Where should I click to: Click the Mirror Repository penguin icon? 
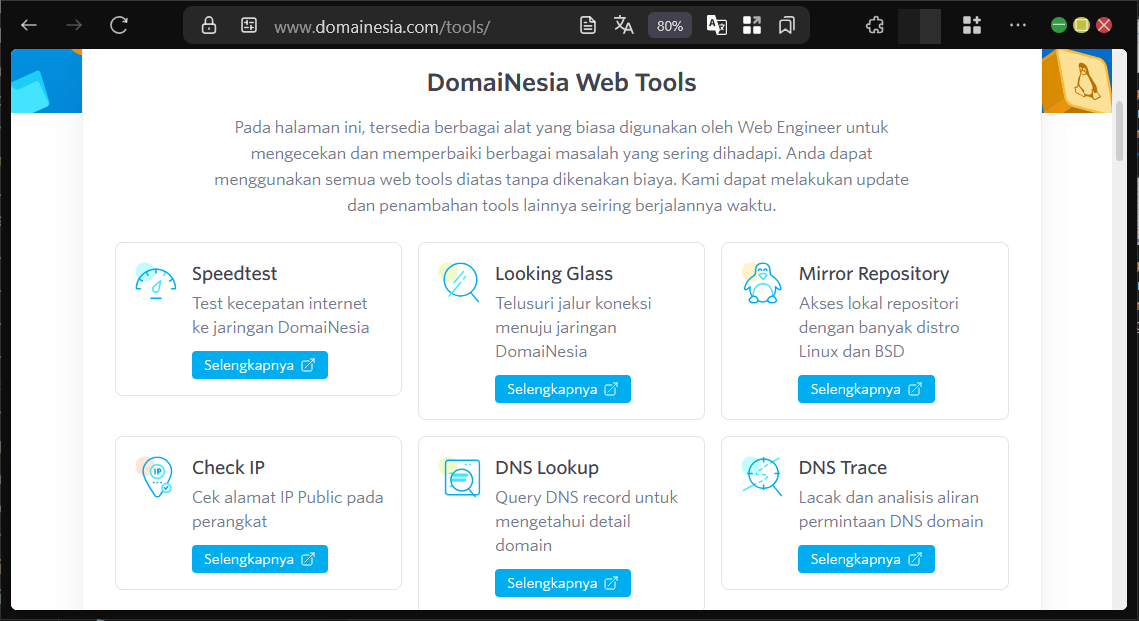tap(762, 283)
